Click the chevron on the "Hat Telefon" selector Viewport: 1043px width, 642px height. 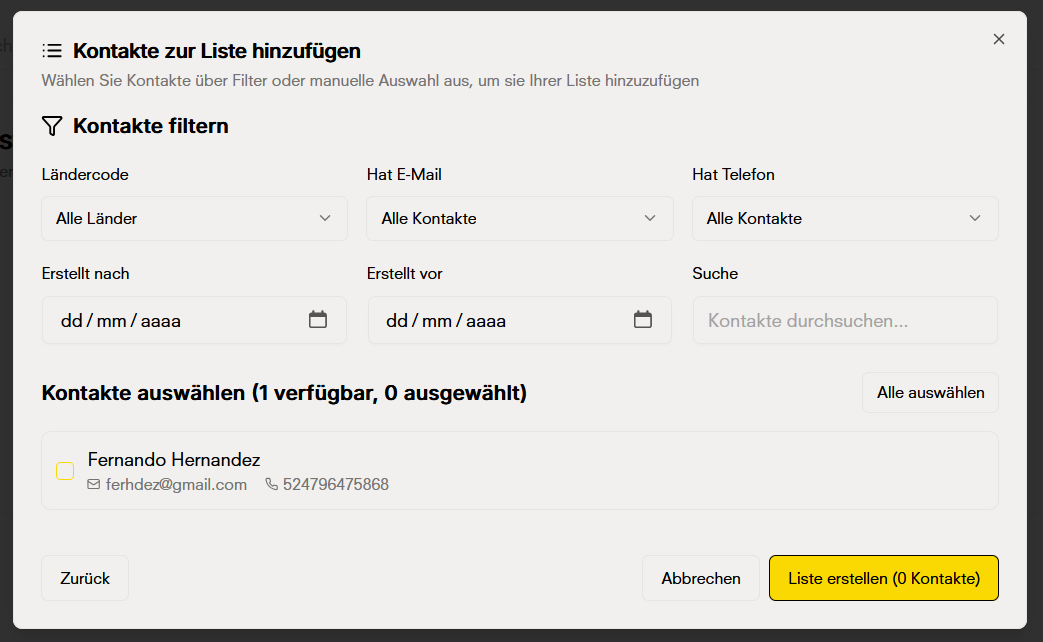[x=975, y=218]
